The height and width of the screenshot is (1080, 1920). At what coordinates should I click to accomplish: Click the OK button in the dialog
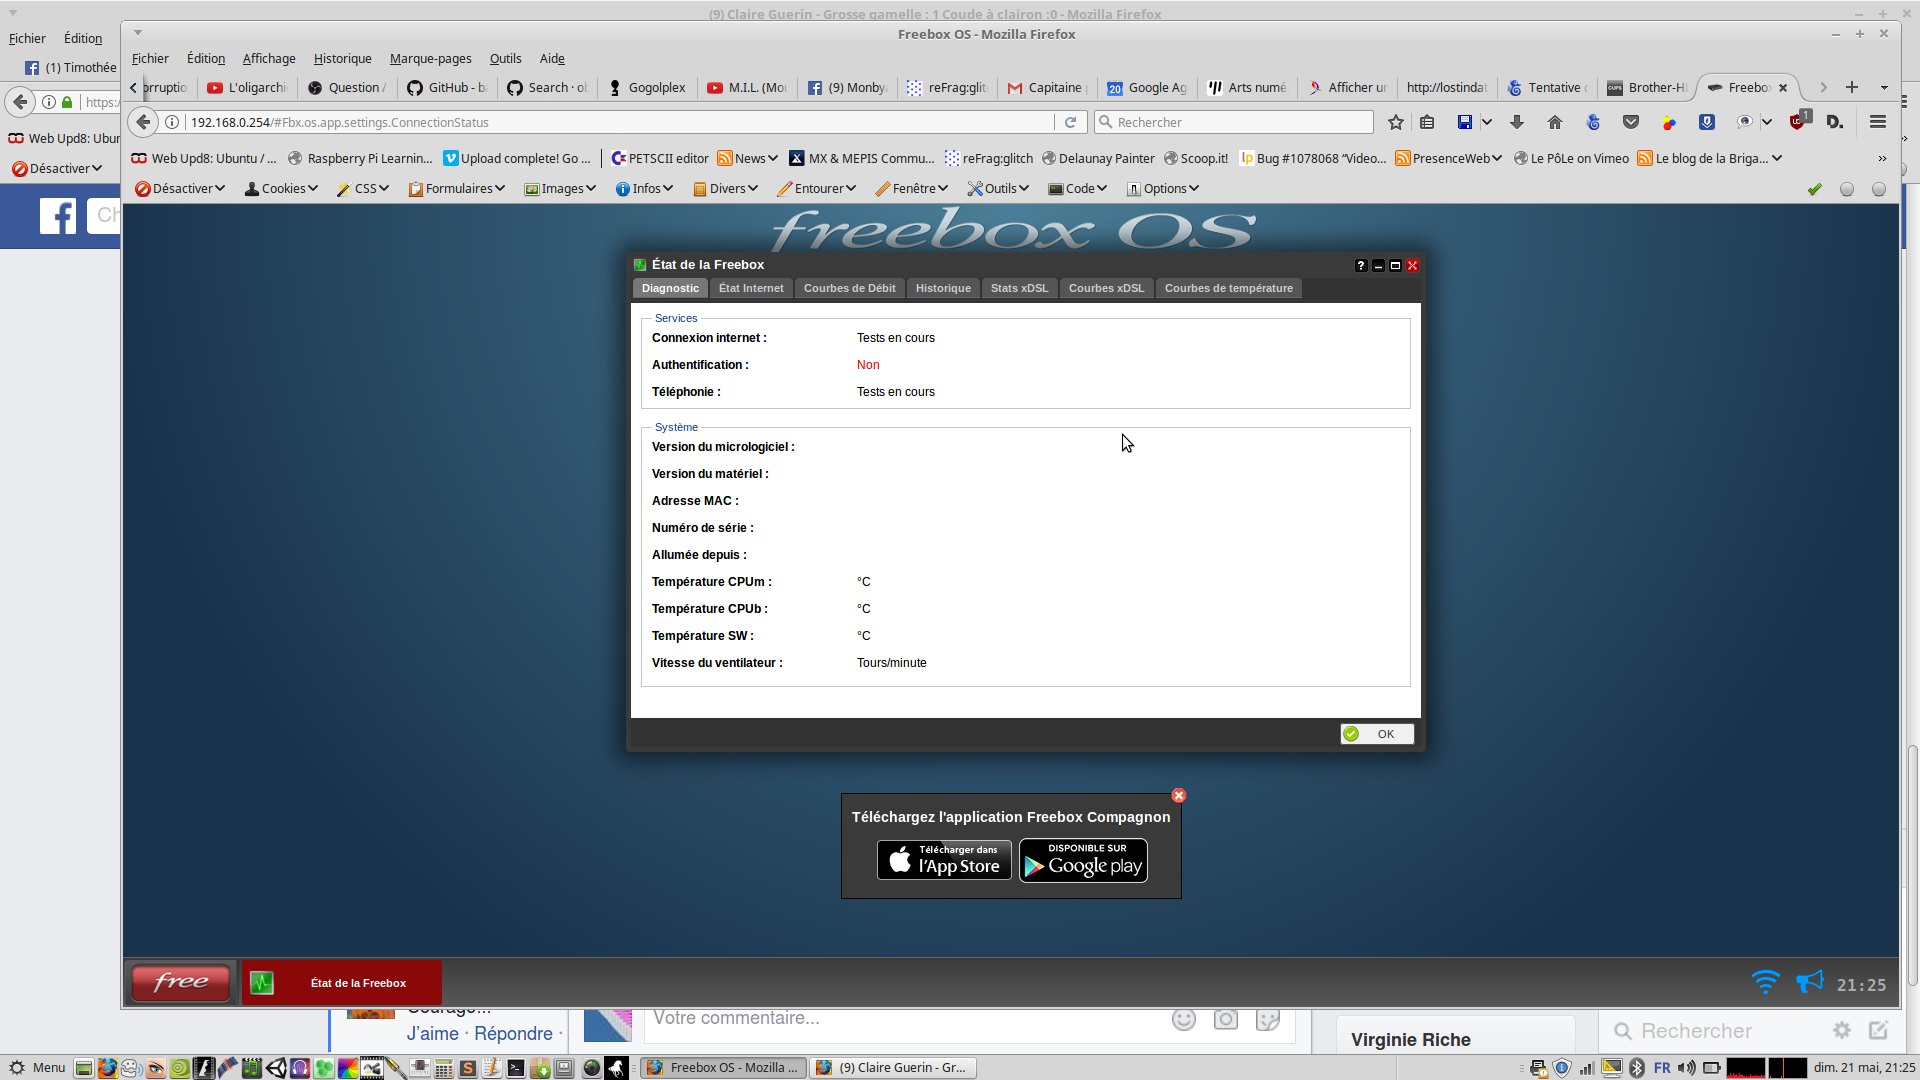click(1377, 734)
